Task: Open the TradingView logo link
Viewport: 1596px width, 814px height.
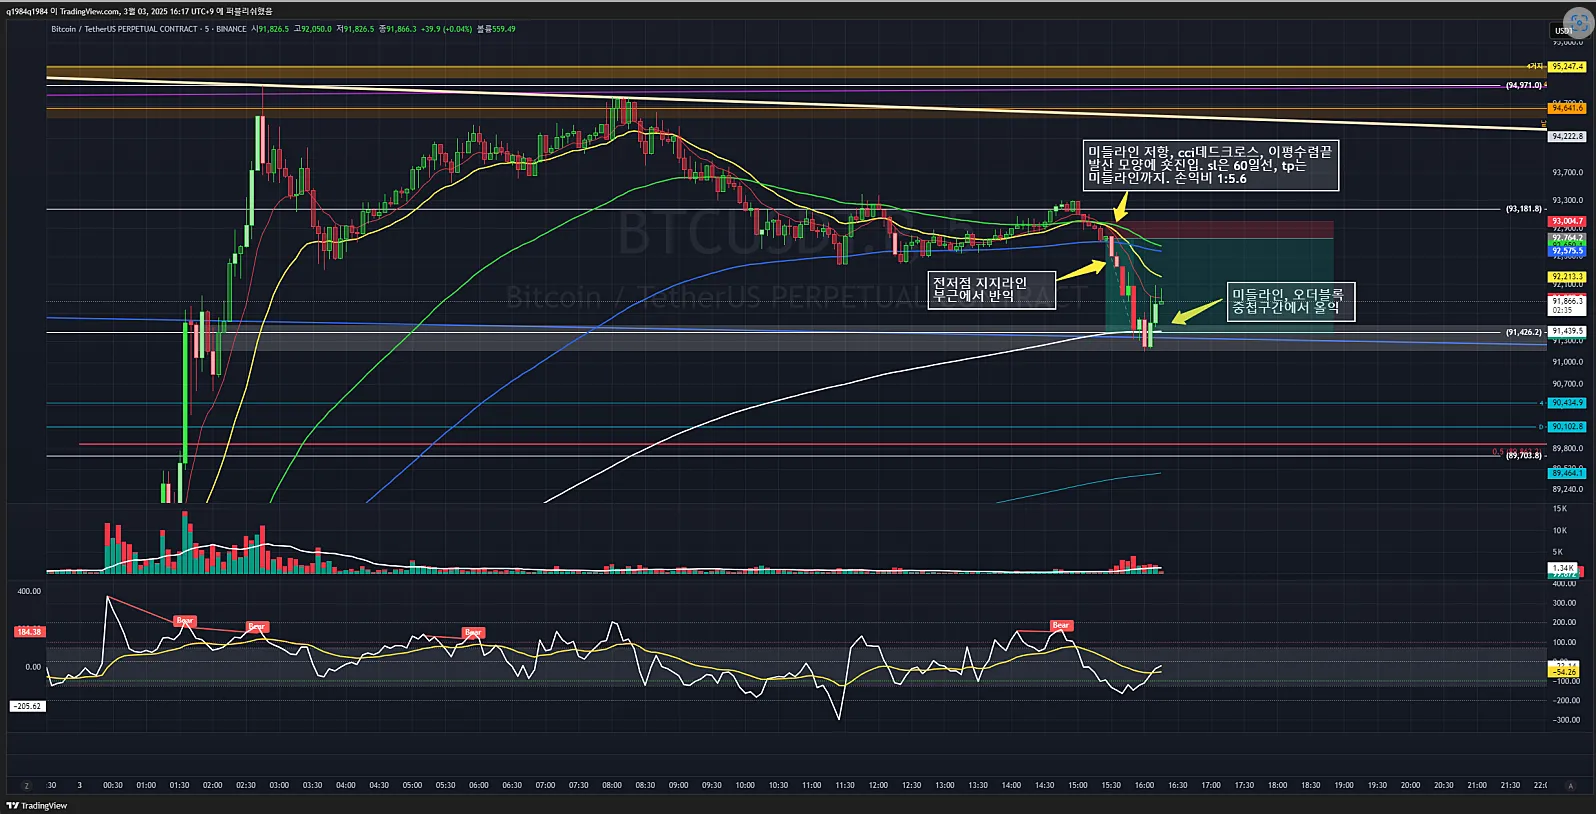Action: point(37,805)
